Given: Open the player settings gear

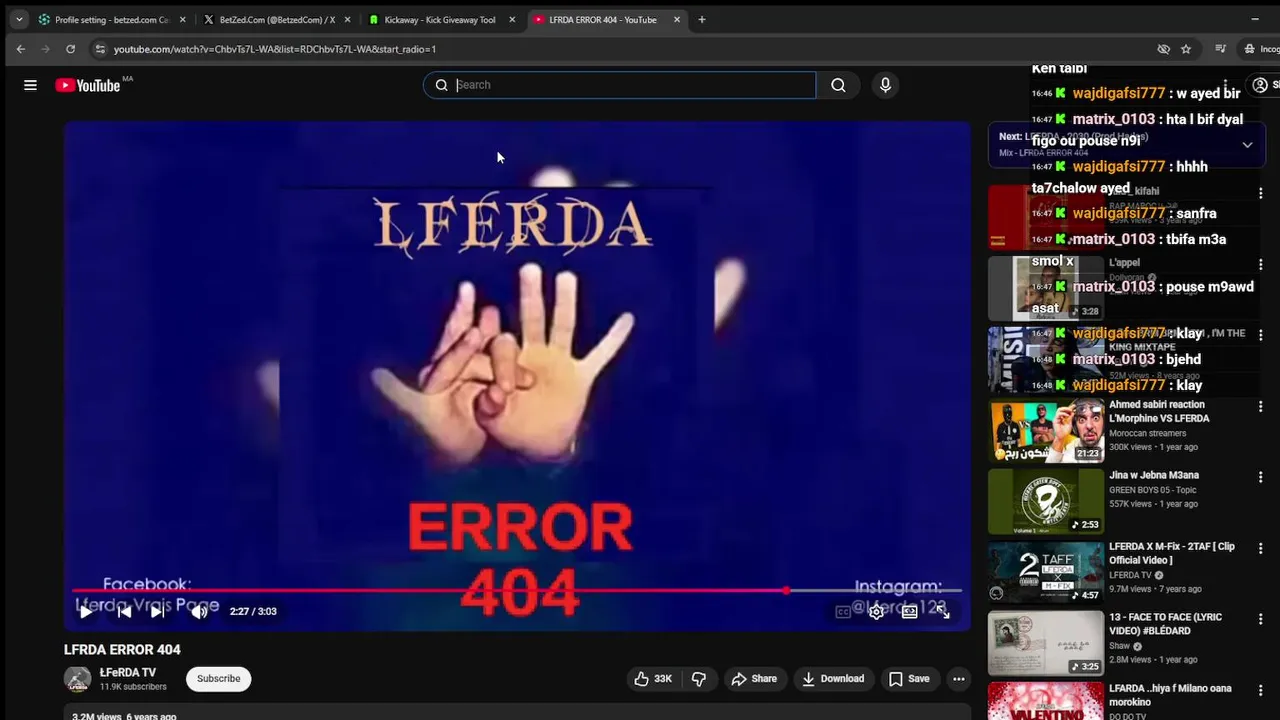Looking at the screenshot, I should coord(876,612).
